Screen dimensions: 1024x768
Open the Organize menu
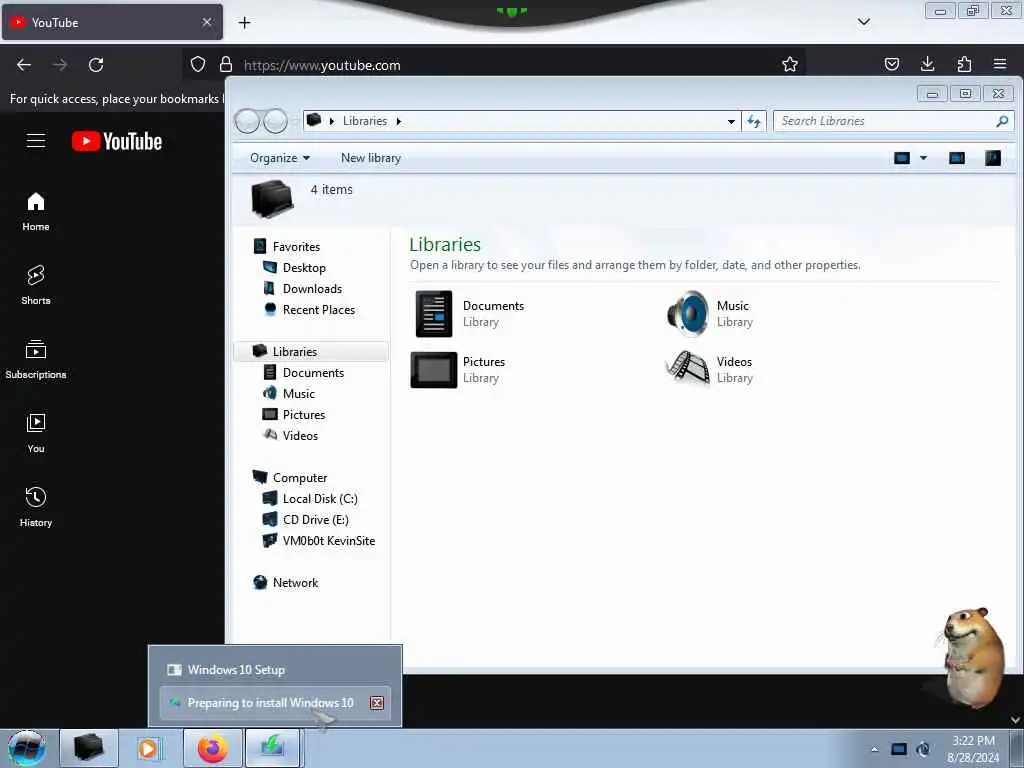tap(280, 158)
